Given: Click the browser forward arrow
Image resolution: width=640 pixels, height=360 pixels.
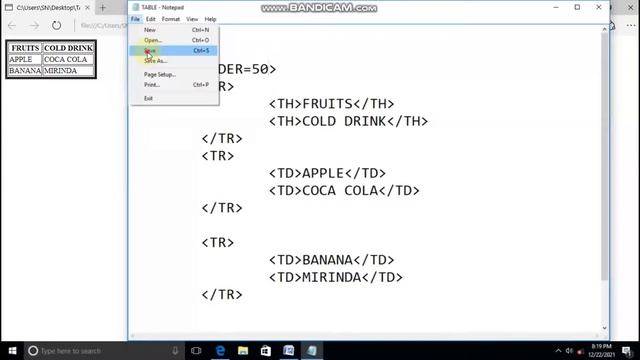Looking at the screenshot, I should click(x=35, y=25).
